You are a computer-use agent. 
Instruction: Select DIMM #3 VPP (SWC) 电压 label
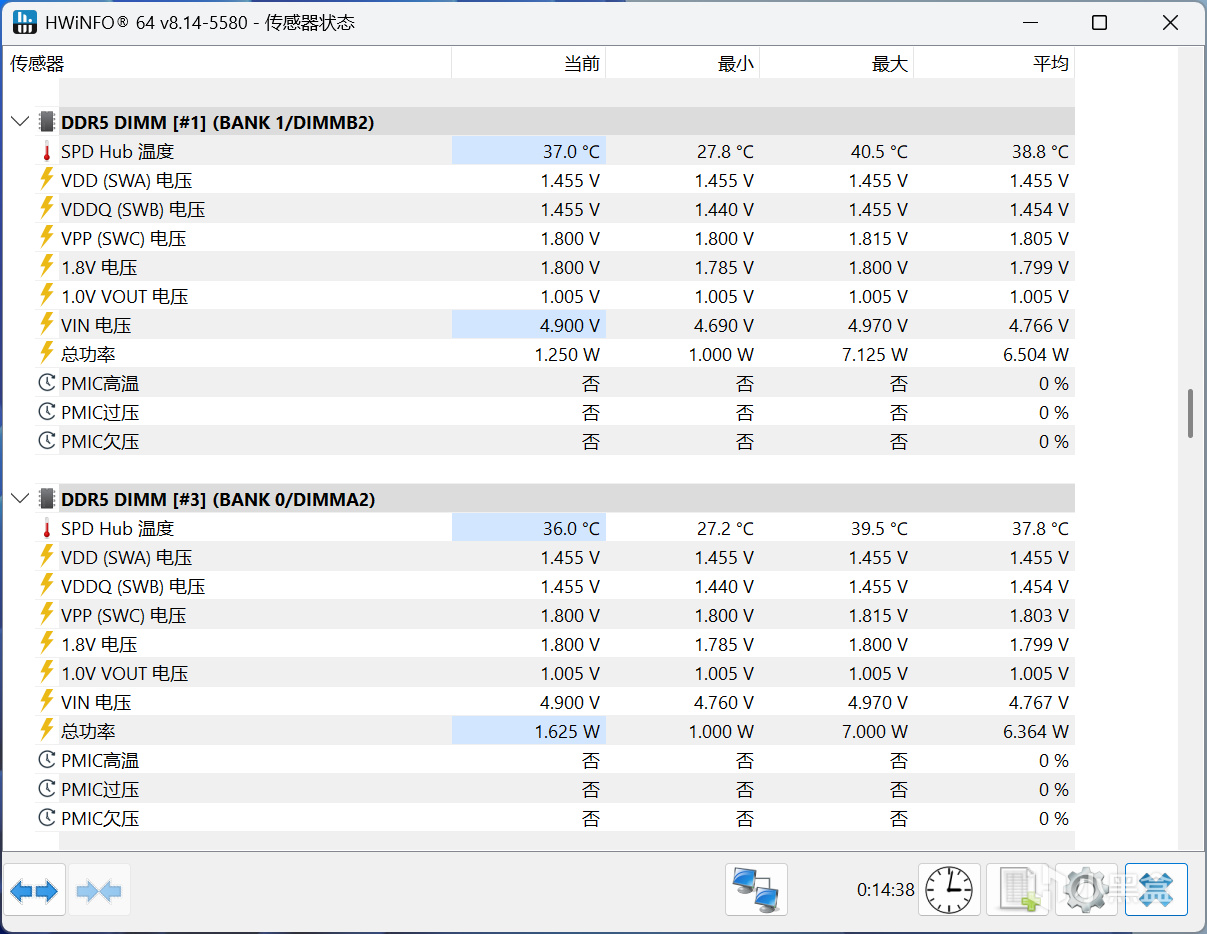[123, 615]
